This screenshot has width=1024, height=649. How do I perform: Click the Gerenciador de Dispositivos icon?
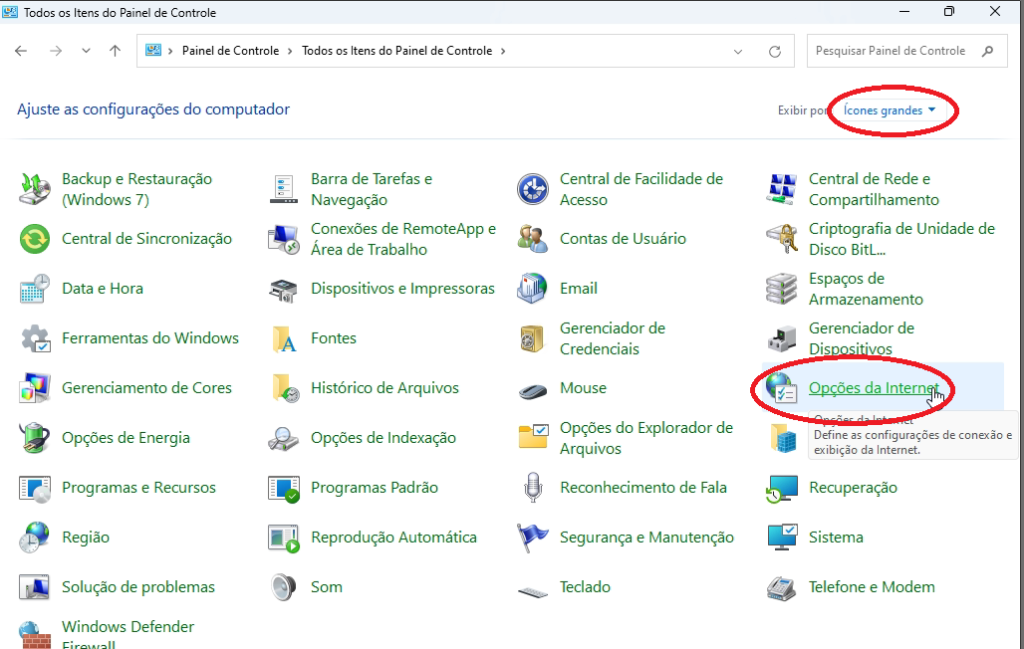click(x=782, y=338)
